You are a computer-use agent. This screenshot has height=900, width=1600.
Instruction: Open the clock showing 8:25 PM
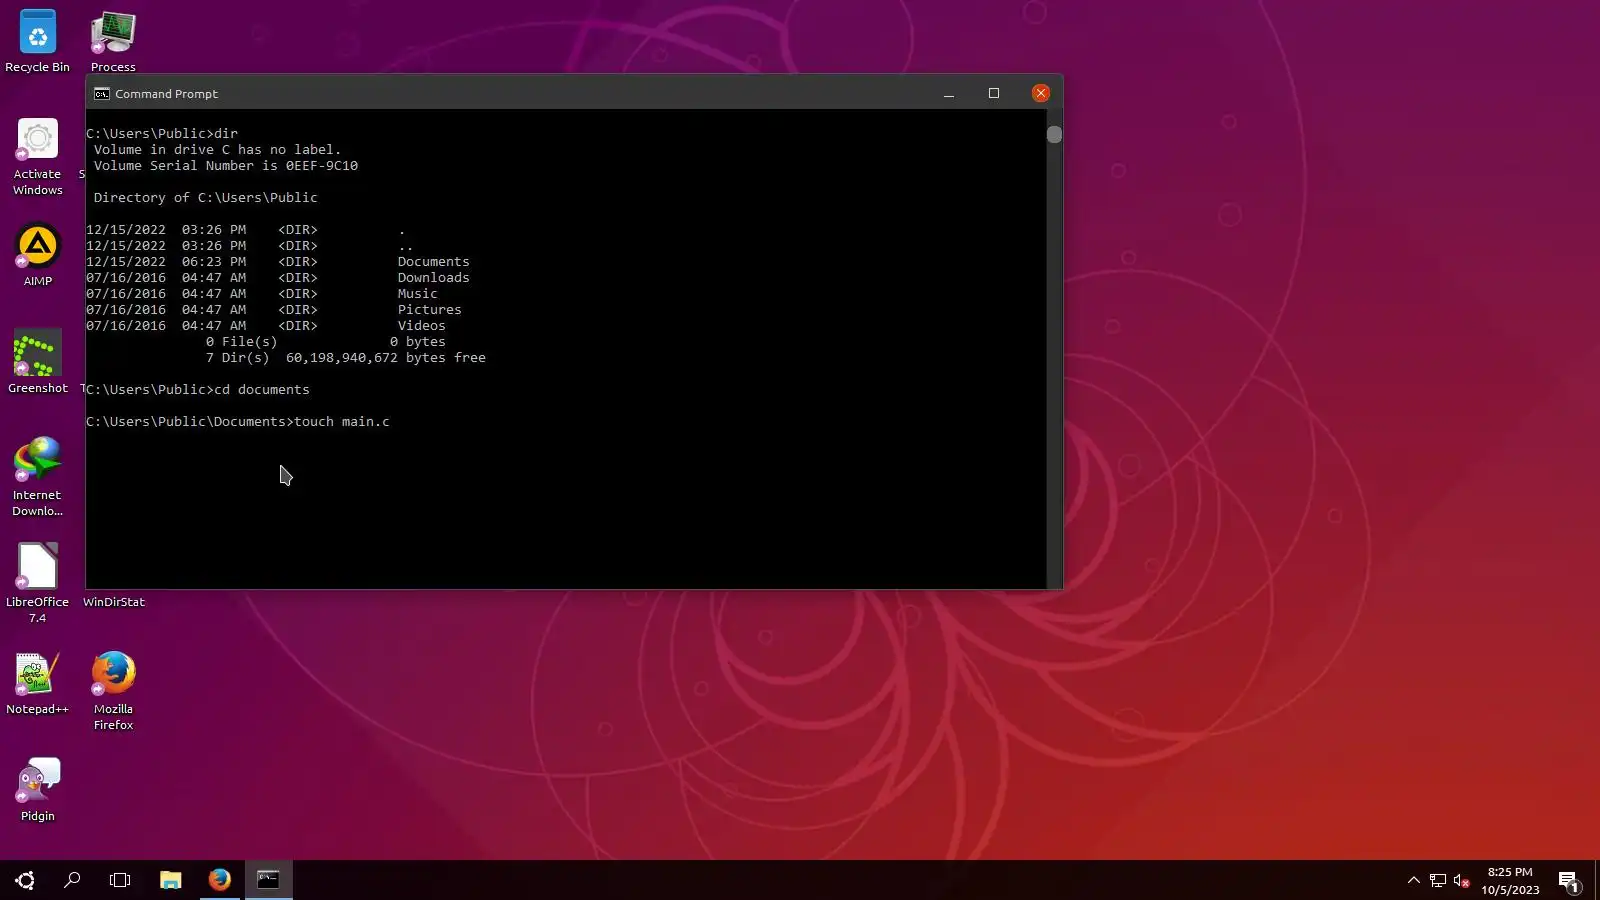tap(1510, 880)
